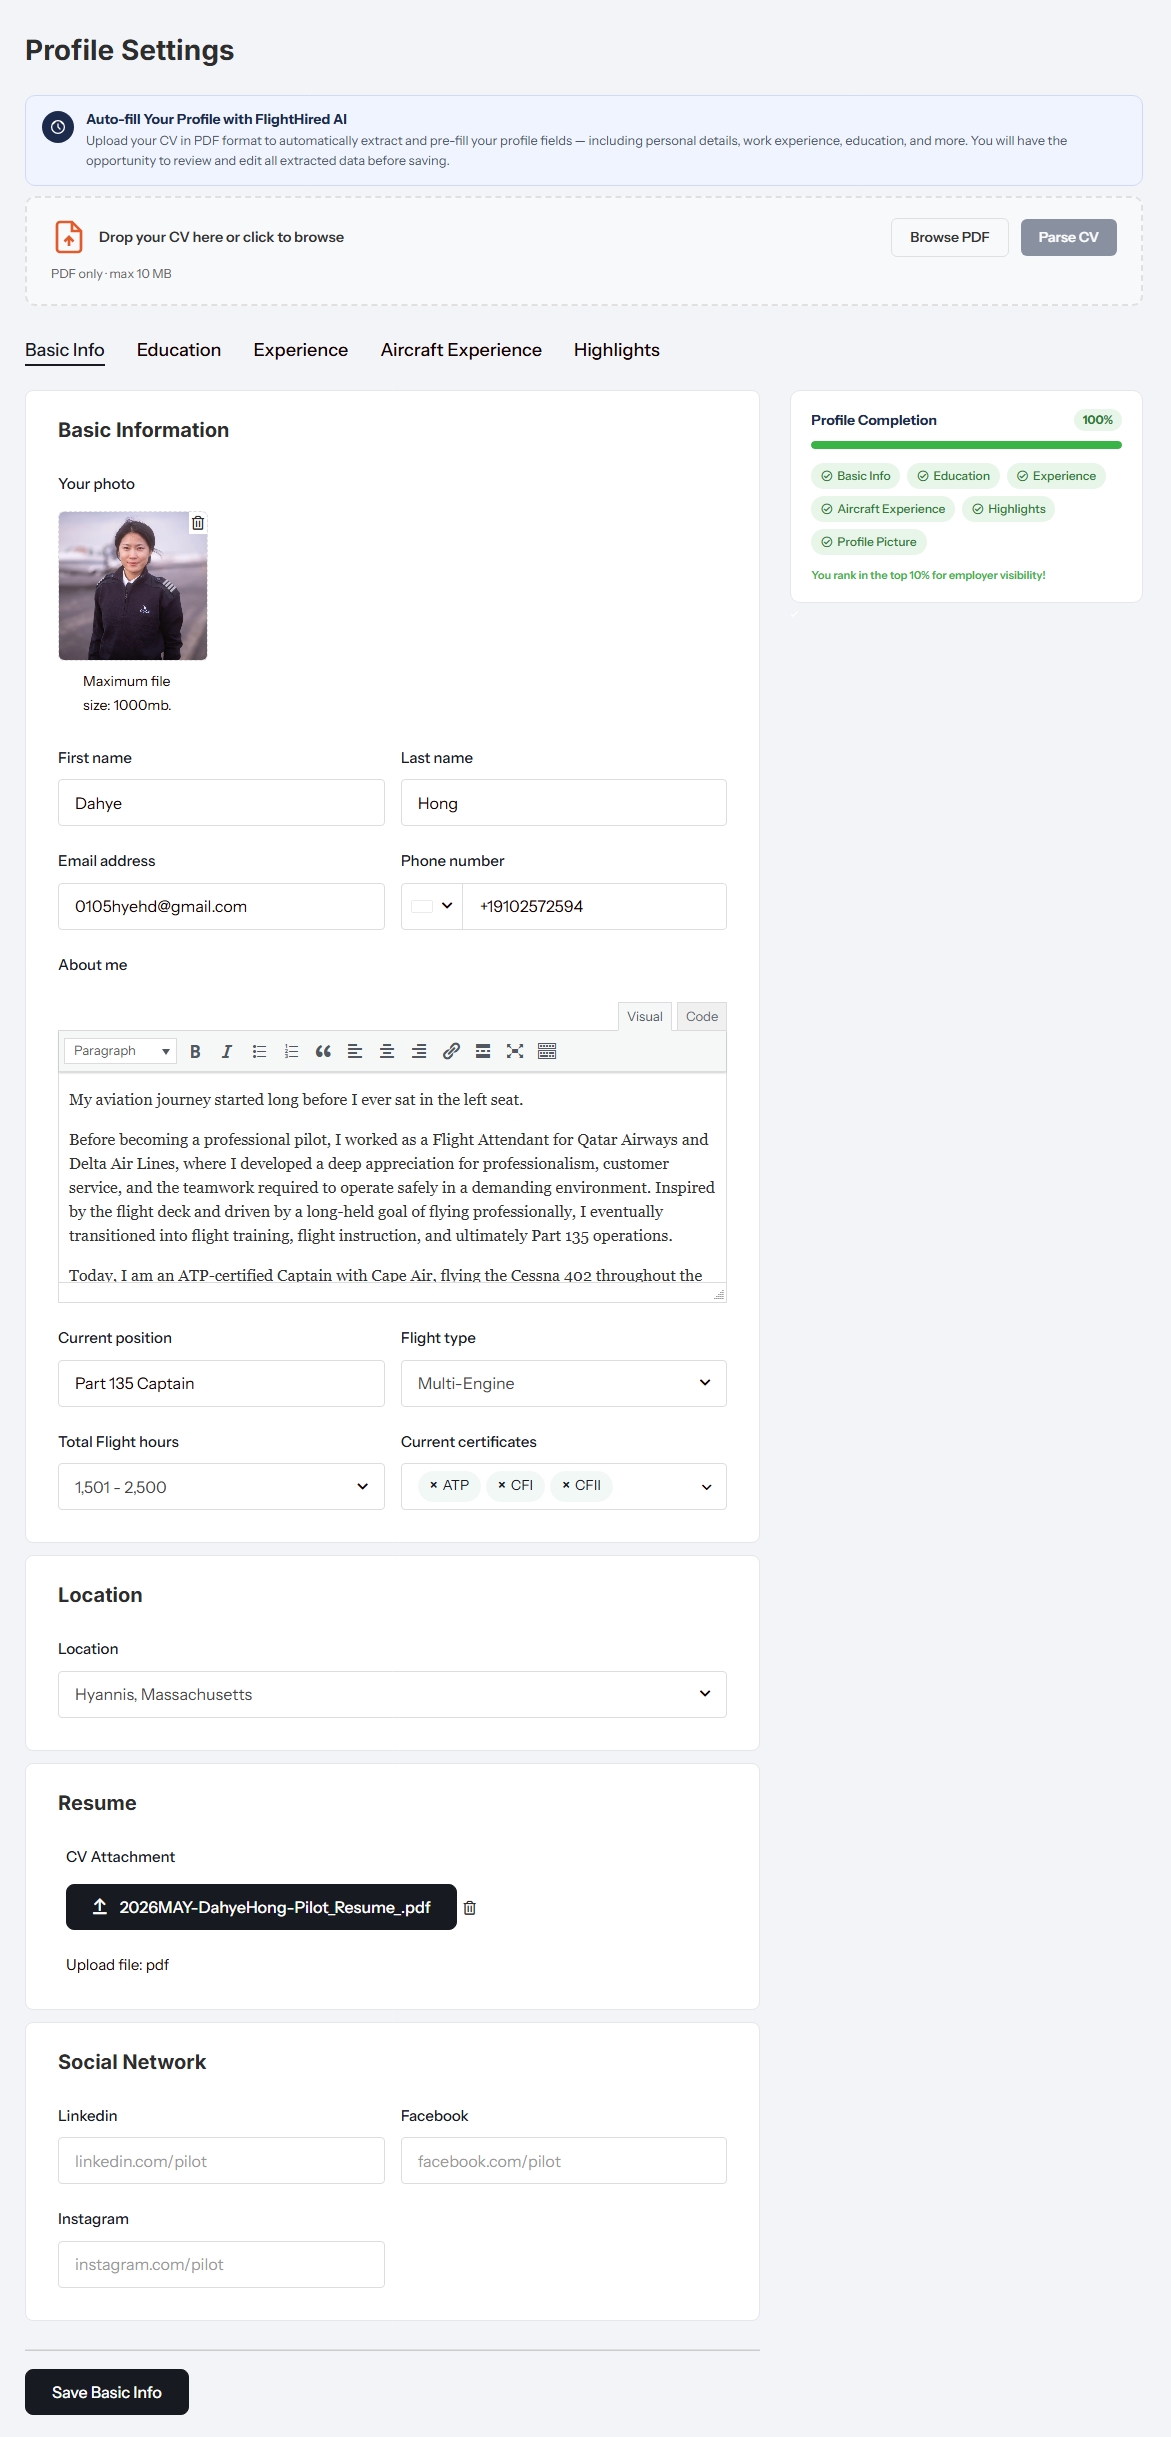Viewport: 1171px width, 2437px height.
Task: Insert a numbered list in About me
Action: [x=291, y=1051]
